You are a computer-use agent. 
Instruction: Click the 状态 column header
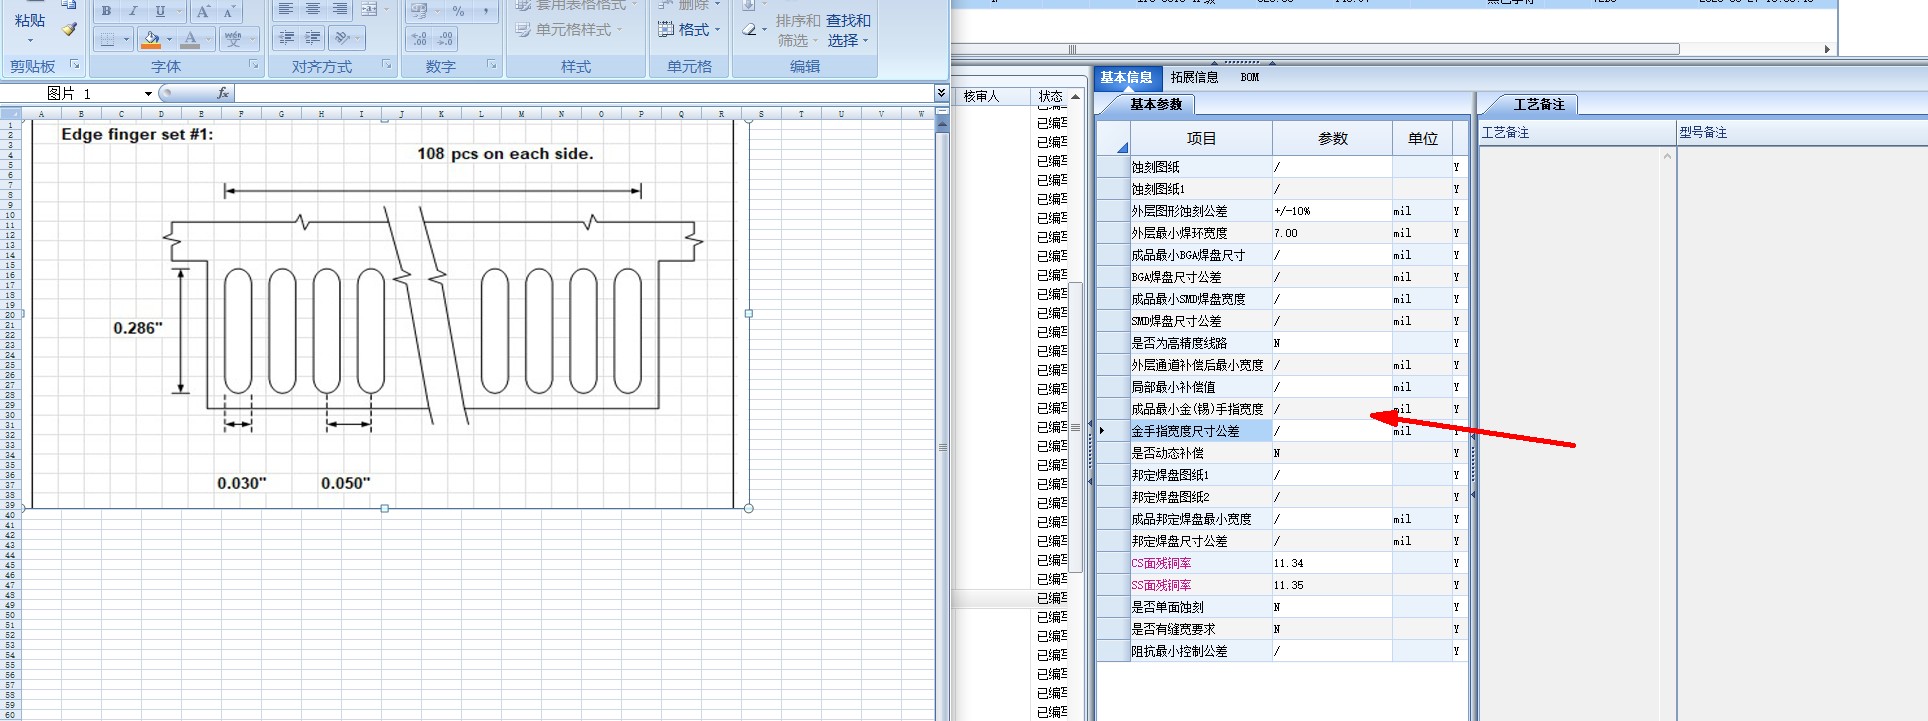point(1050,96)
